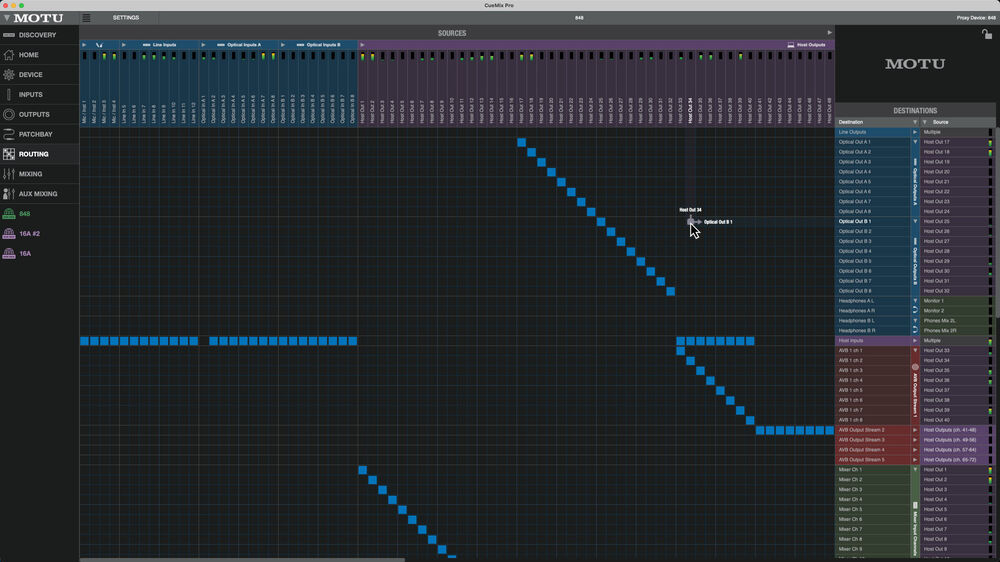Image resolution: width=1000 pixels, height=562 pixels.
Task: Open the Device settings page
Action: click(30, 75)
